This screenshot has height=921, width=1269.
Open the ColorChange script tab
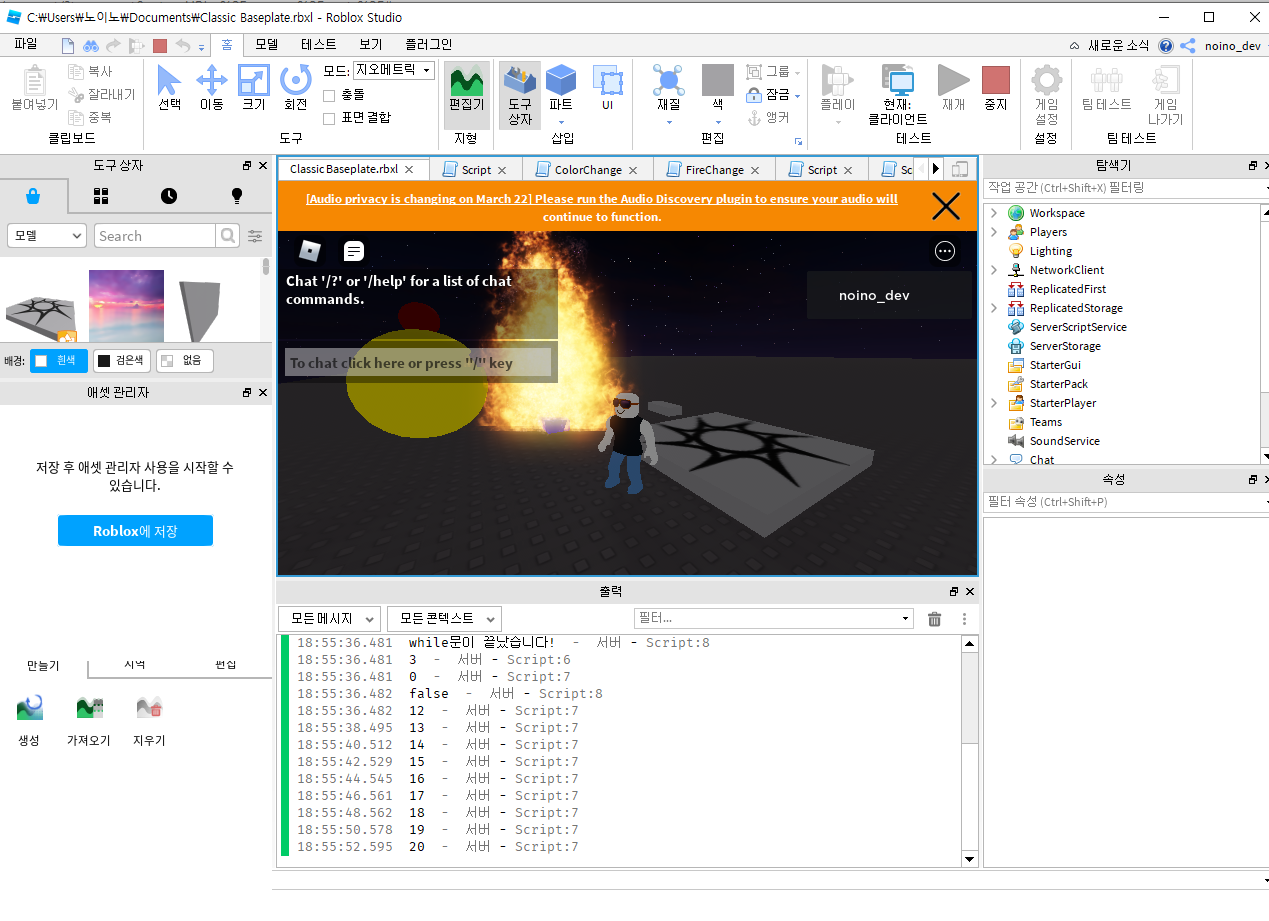coord(587,170)
